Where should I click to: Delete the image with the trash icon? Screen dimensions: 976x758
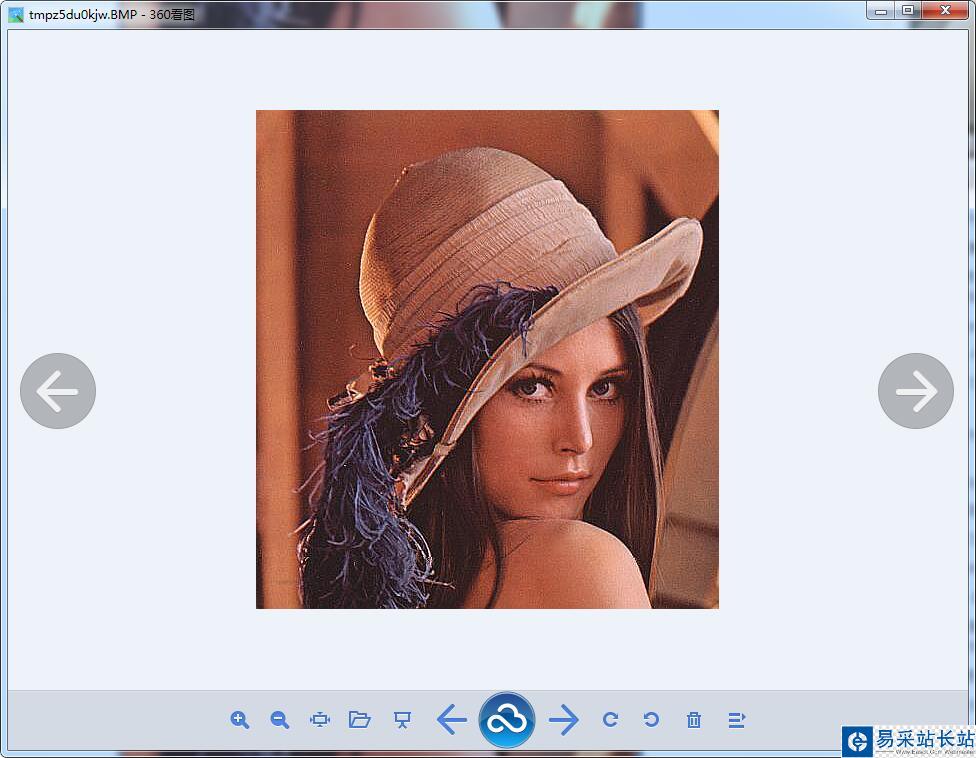pyautogui.click(x=694, y=720)
